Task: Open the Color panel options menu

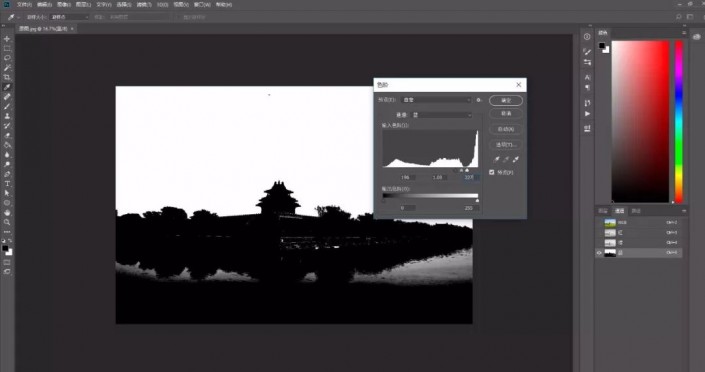Action: coord(684,33)
